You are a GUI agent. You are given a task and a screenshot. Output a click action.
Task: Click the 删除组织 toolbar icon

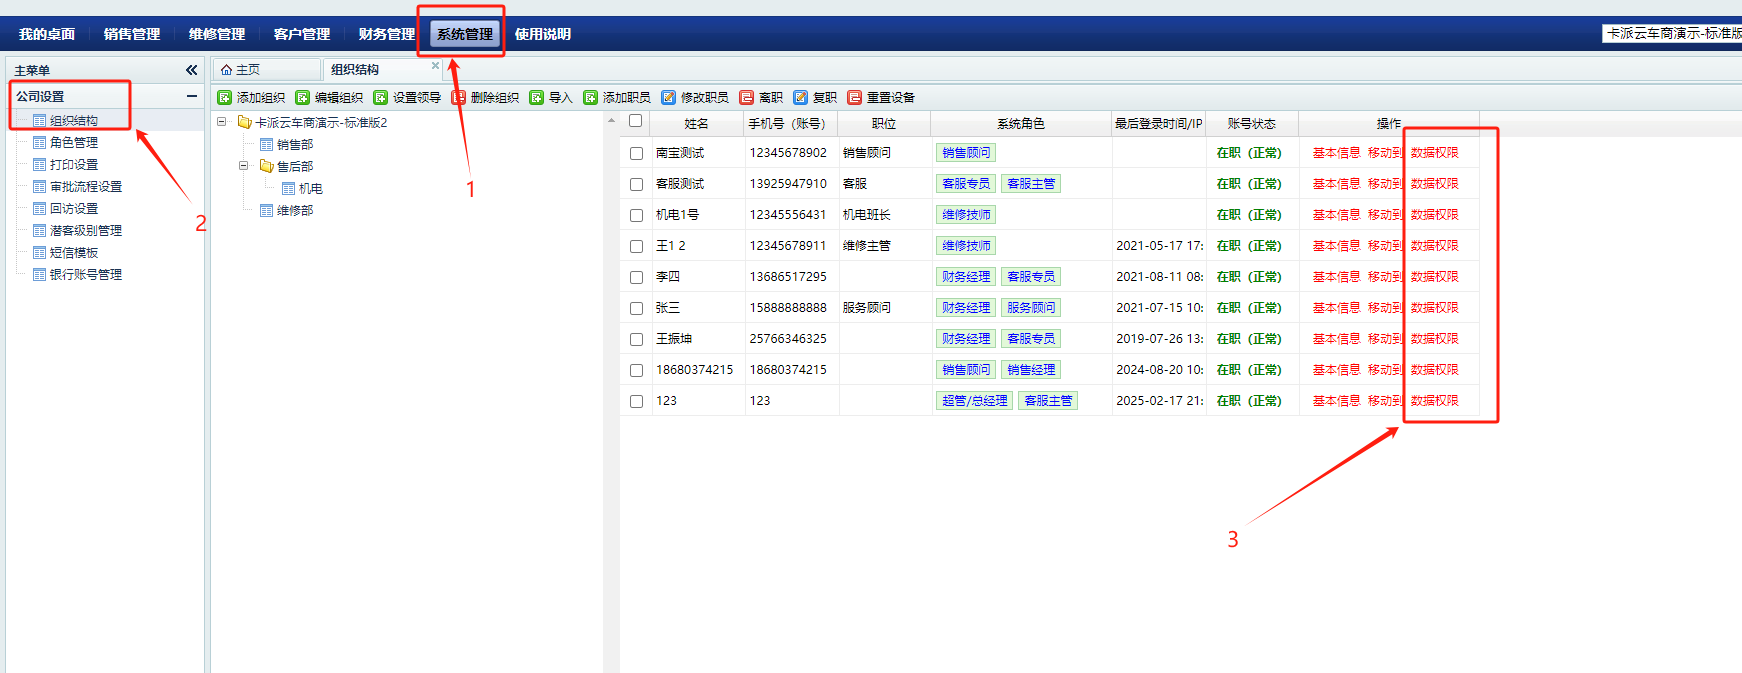point(459,97)
